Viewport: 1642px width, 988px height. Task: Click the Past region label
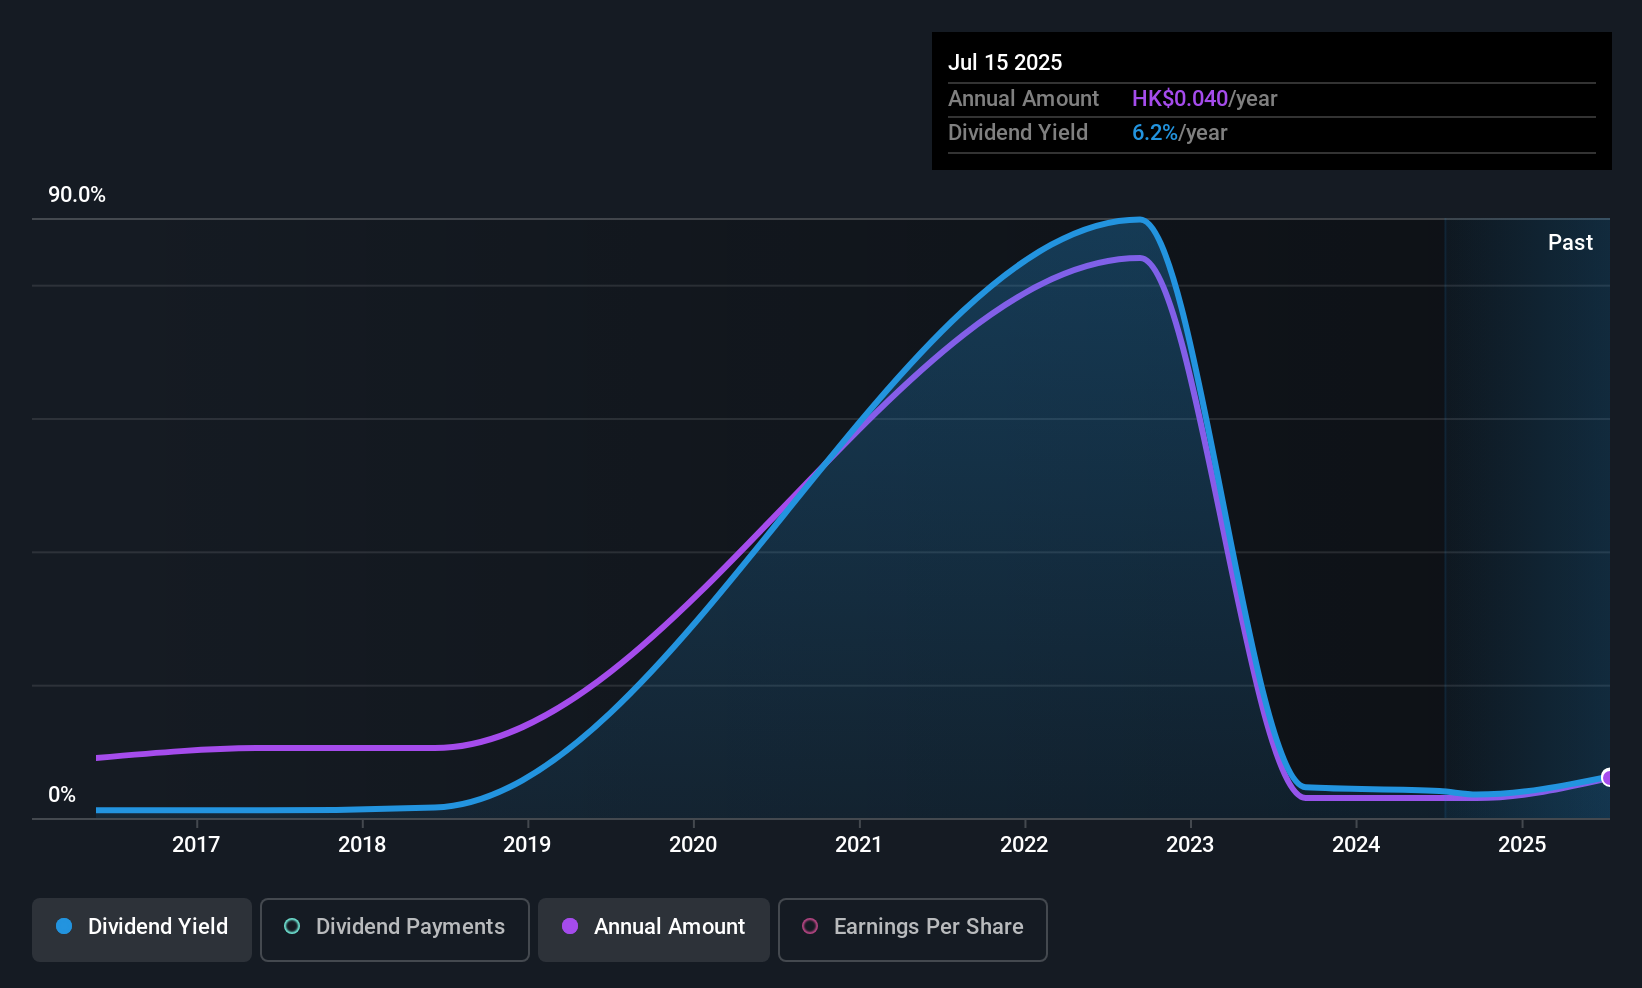coord(1570,242)
